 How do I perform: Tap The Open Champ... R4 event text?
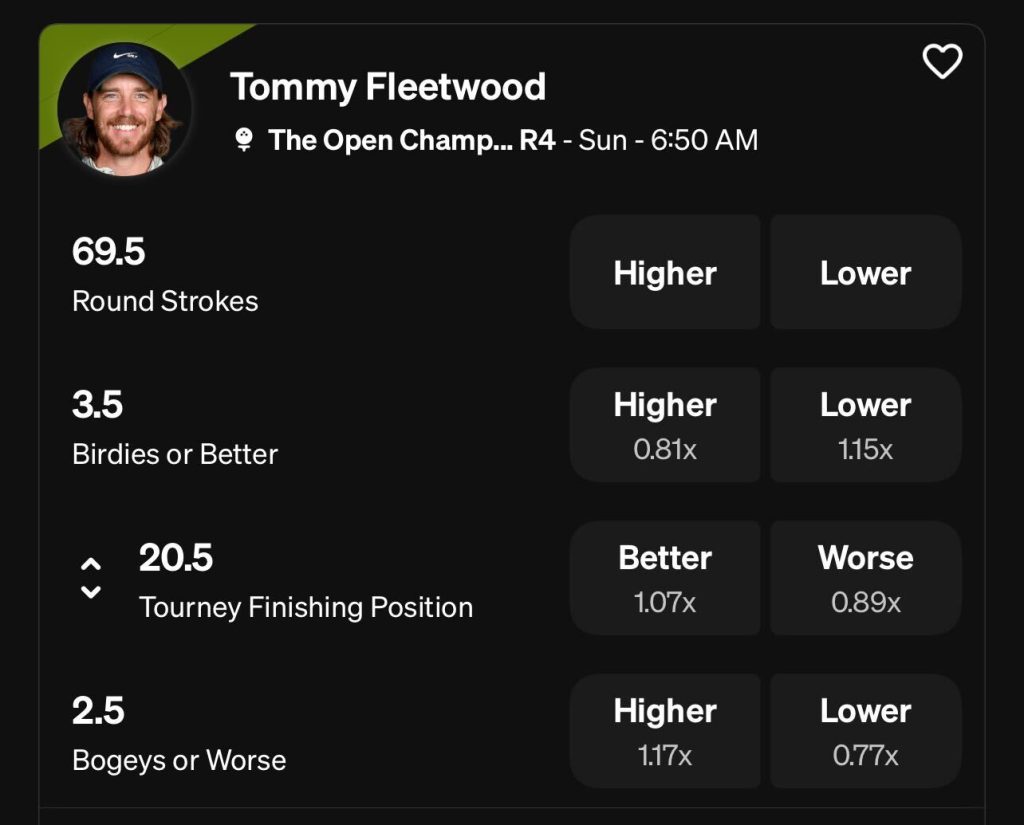(x=411, y=140)
